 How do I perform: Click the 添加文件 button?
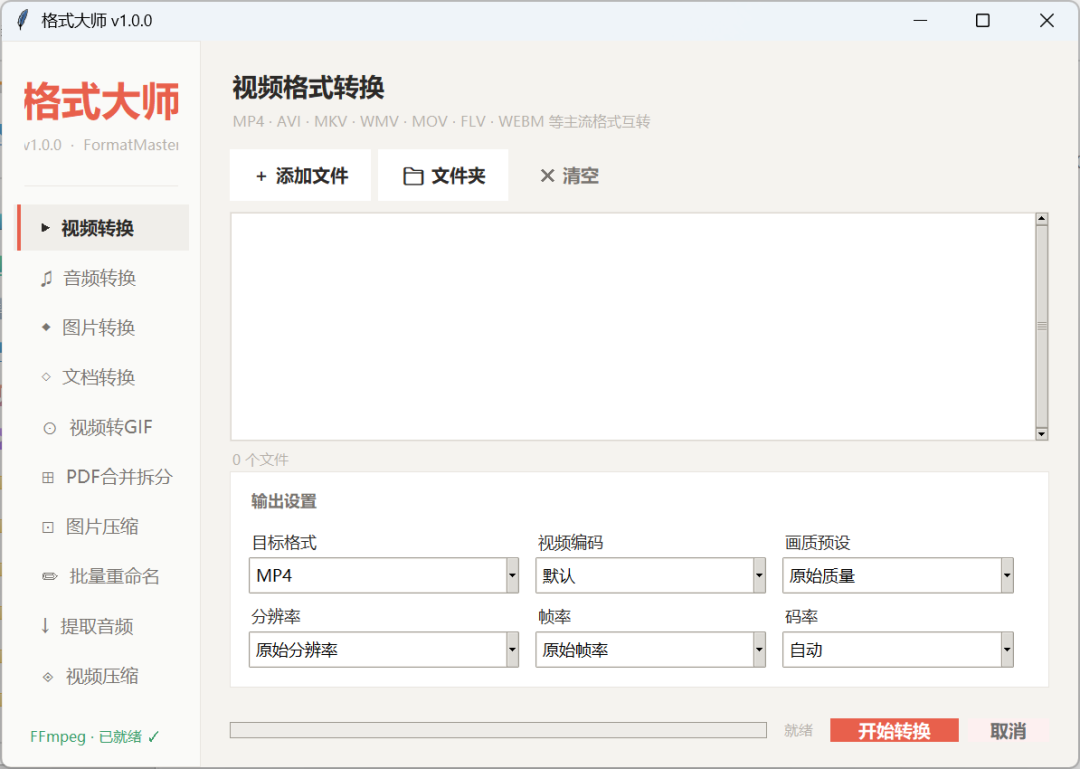tap(300, 175)
